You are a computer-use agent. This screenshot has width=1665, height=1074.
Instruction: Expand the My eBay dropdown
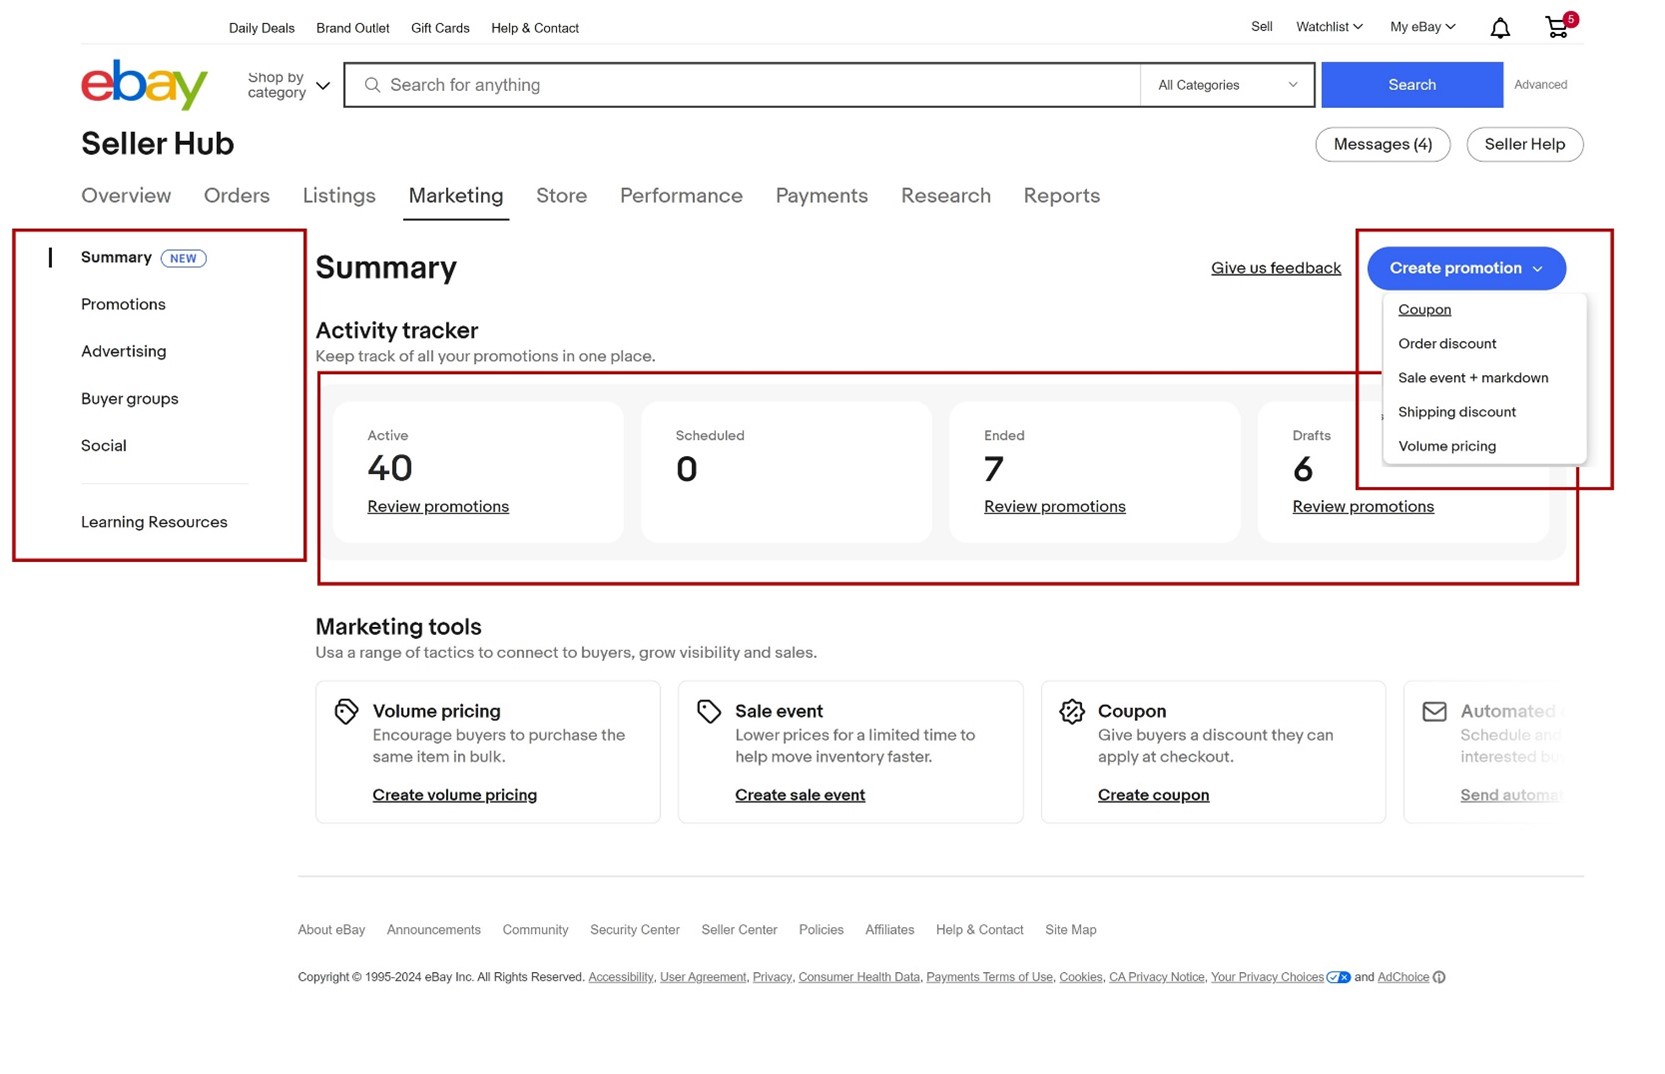[x=1422, y=27]
